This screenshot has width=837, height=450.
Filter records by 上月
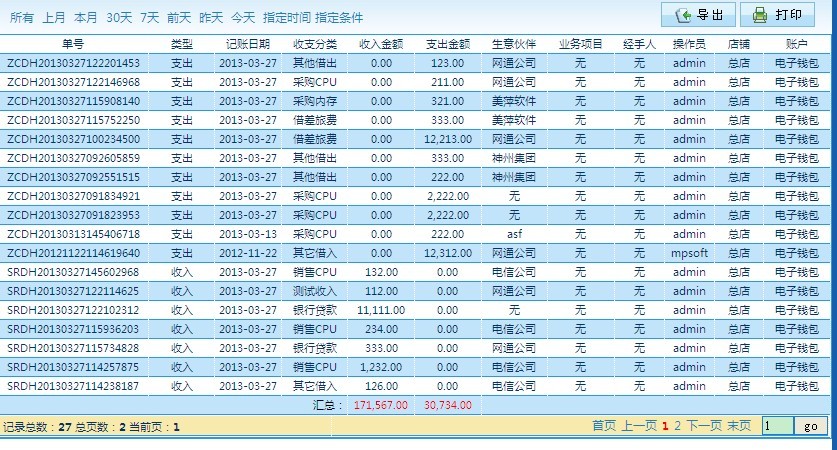(x=54, y=18)
